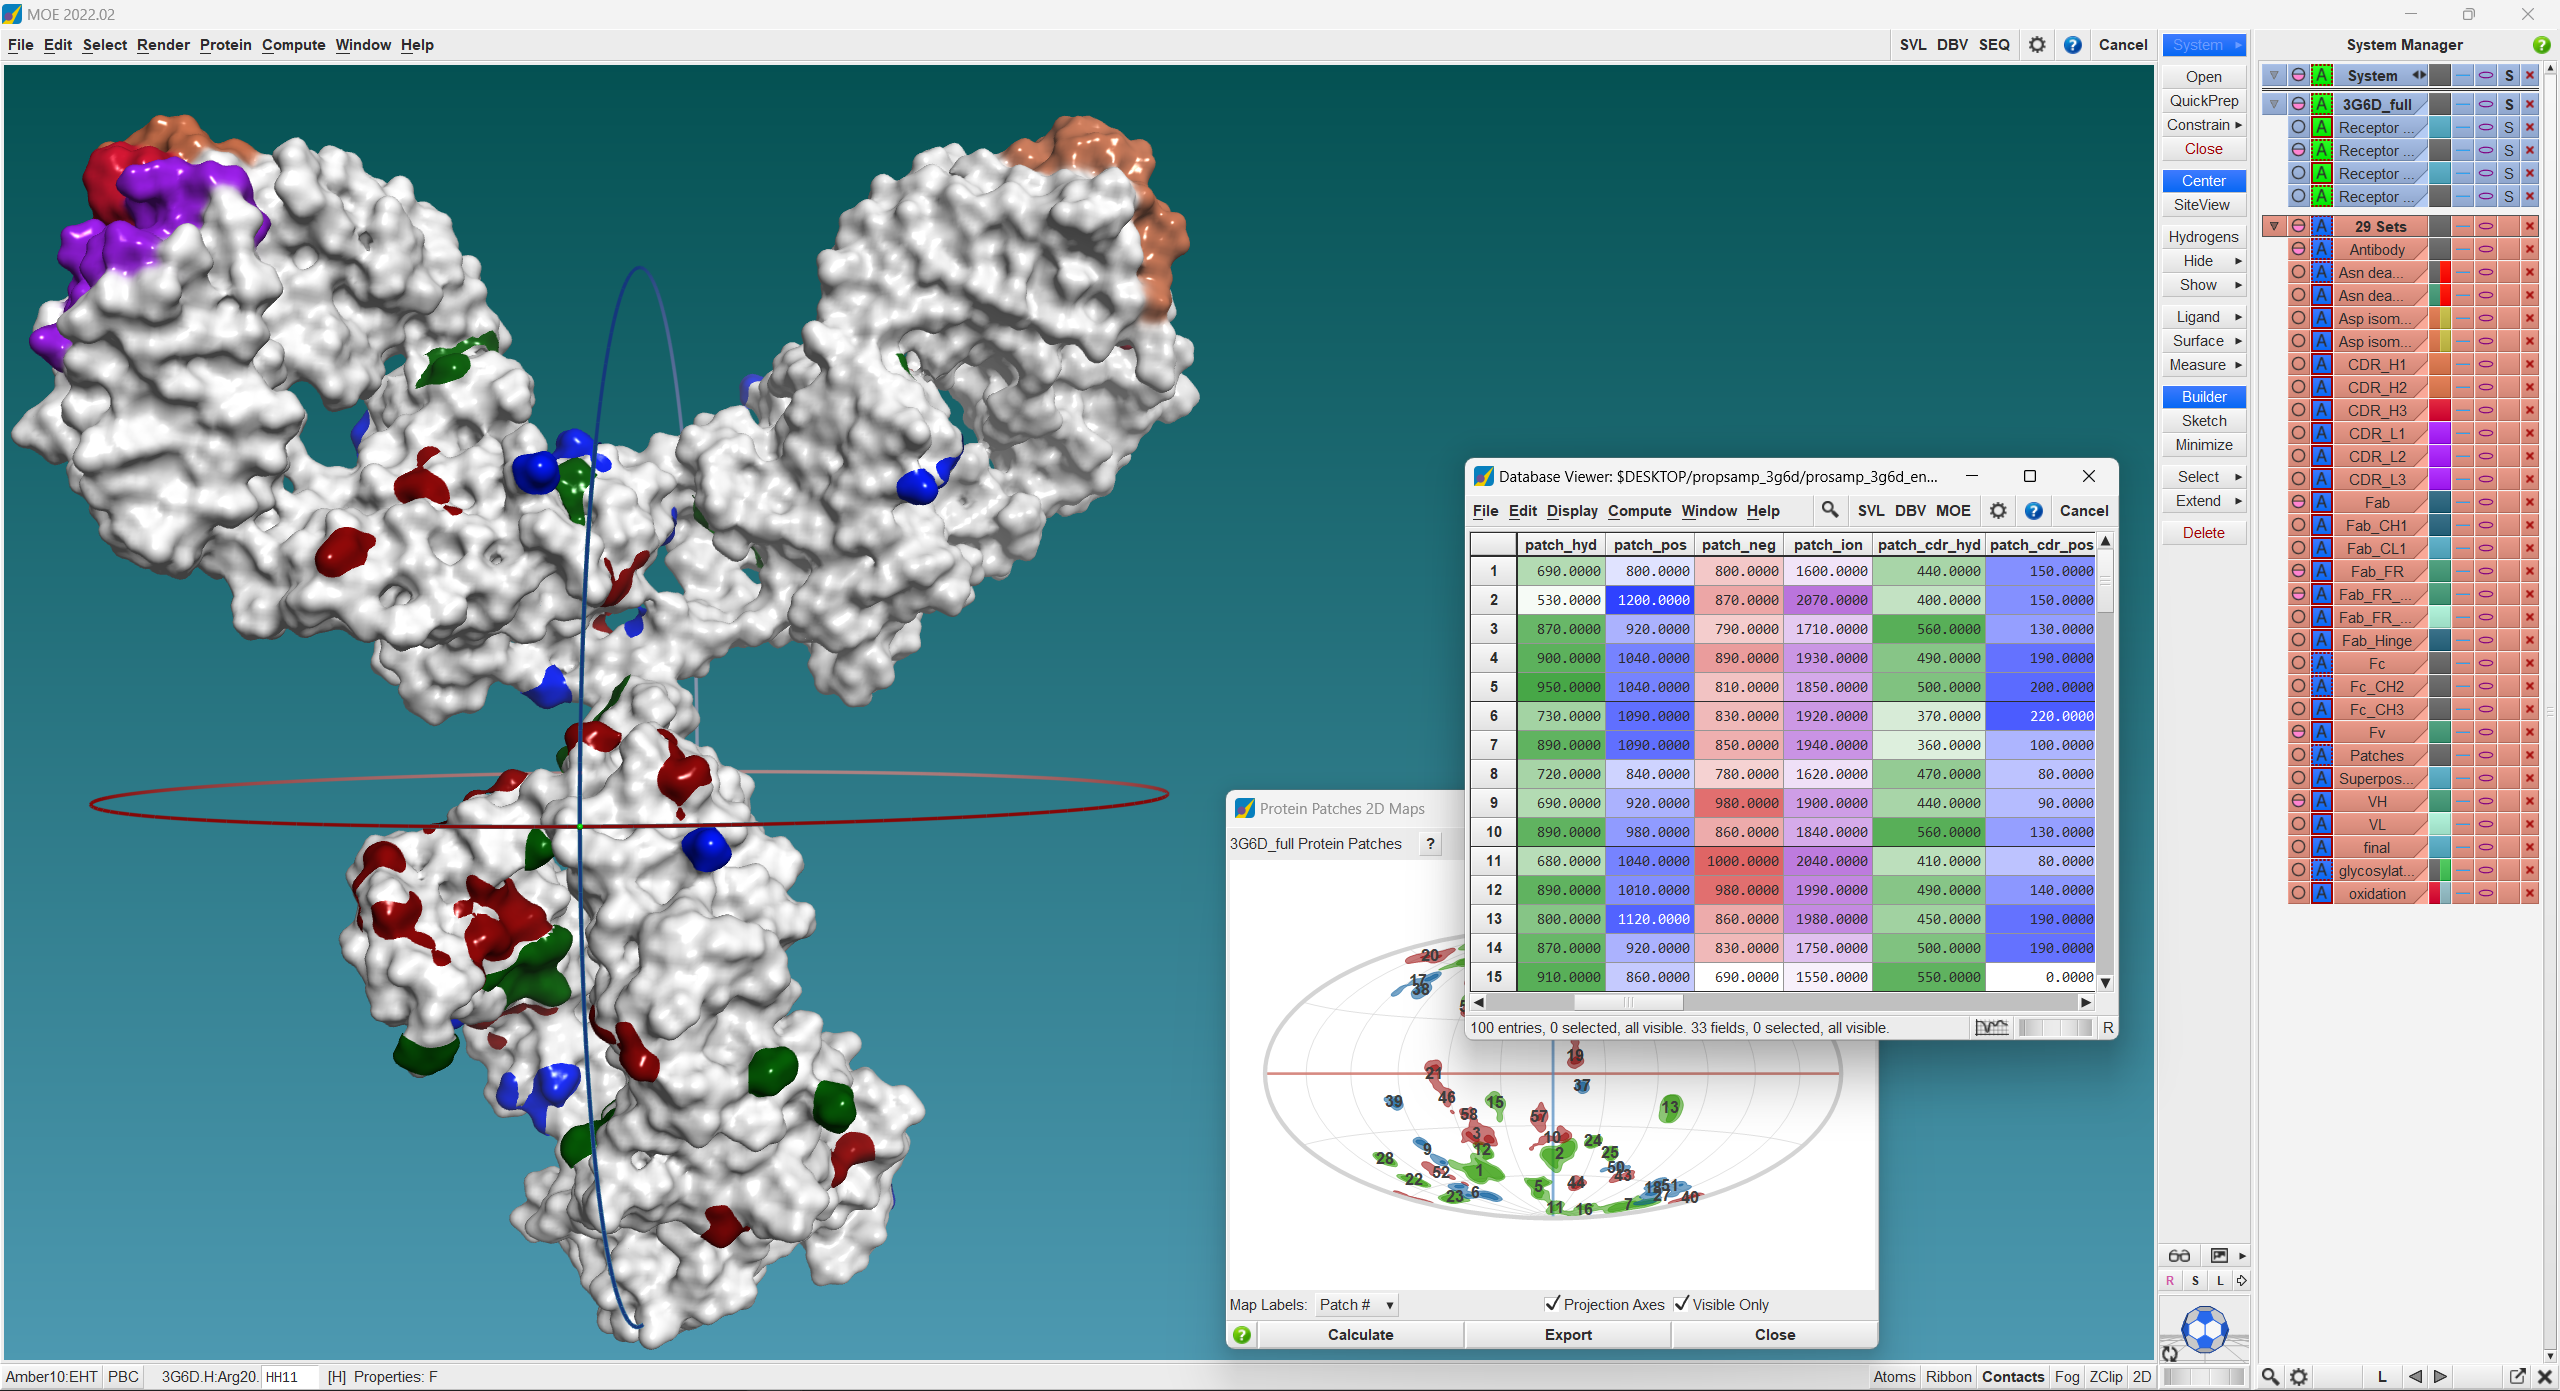Open the Constrain submenu

(x=2204, y=125)
